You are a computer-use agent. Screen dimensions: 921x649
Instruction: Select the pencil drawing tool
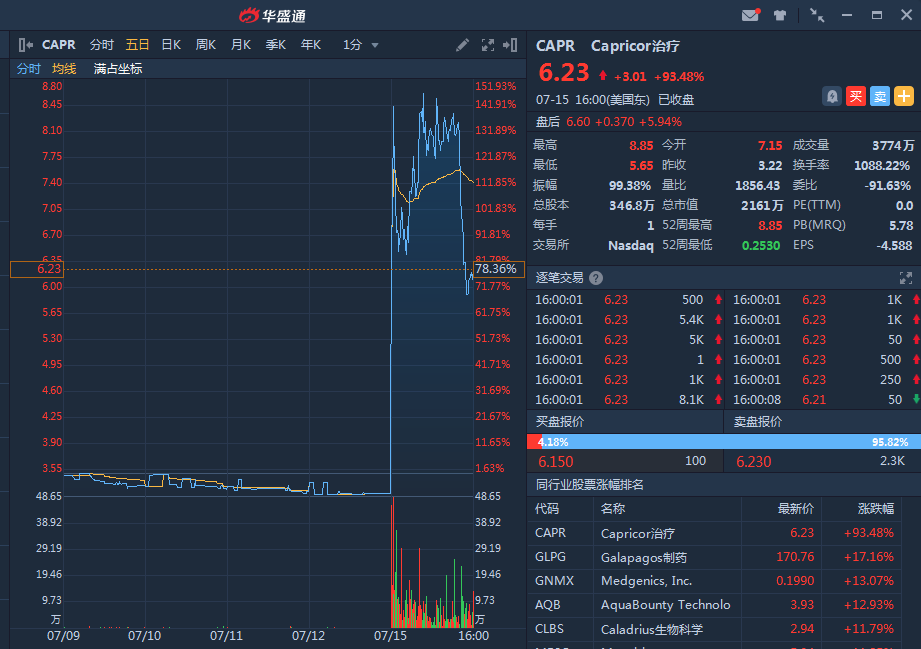tap(462, 45)
